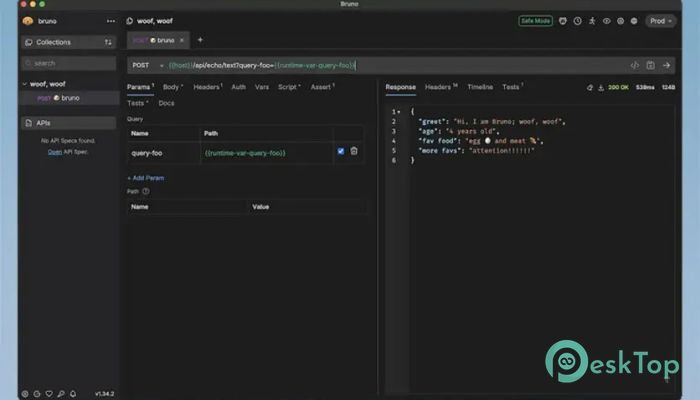Open the request Tests tab
This screenshot has width=700, height=400.
138,103
